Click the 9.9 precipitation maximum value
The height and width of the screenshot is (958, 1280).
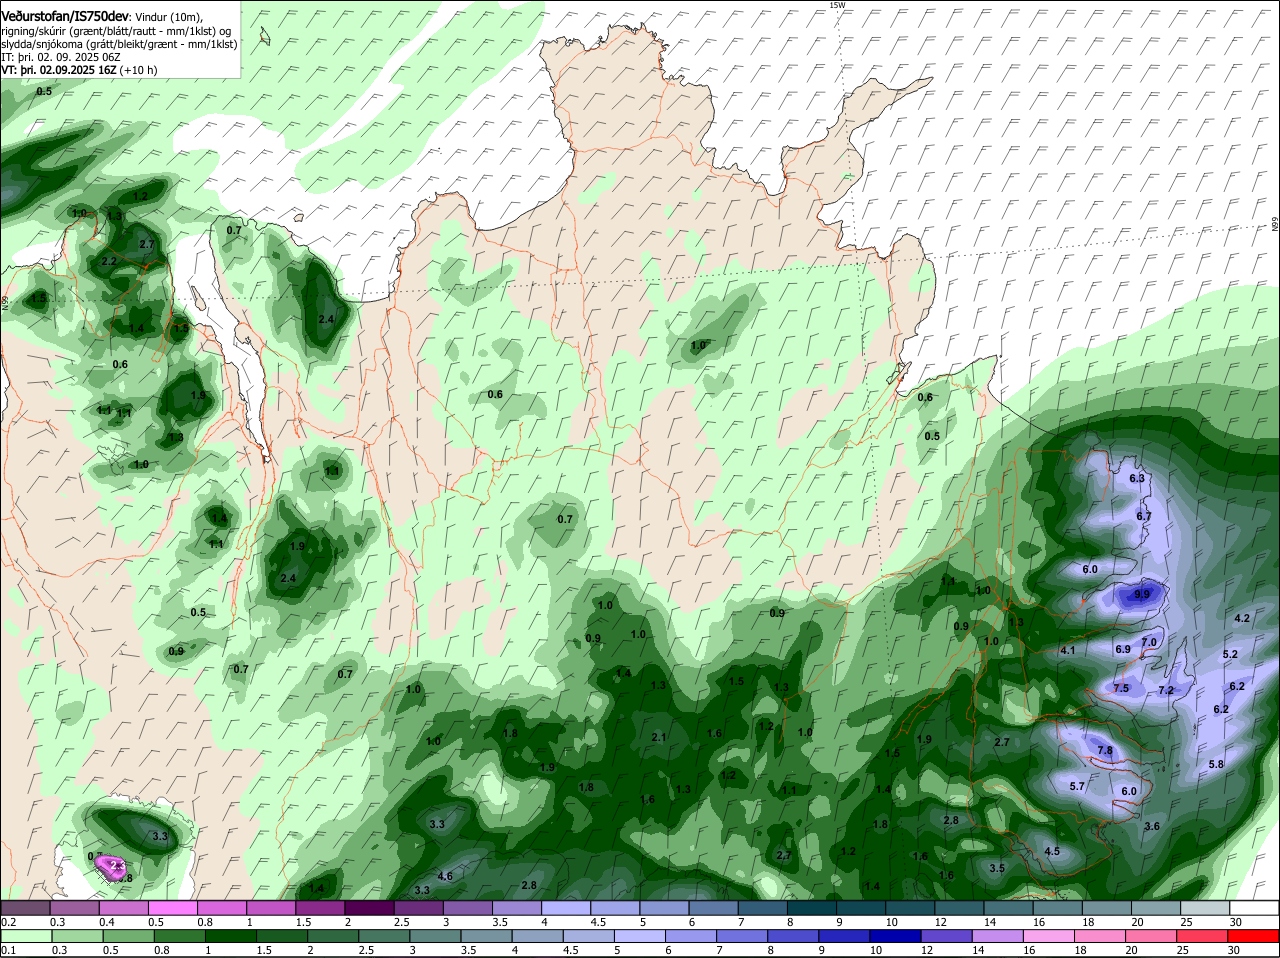(1142, 594)
